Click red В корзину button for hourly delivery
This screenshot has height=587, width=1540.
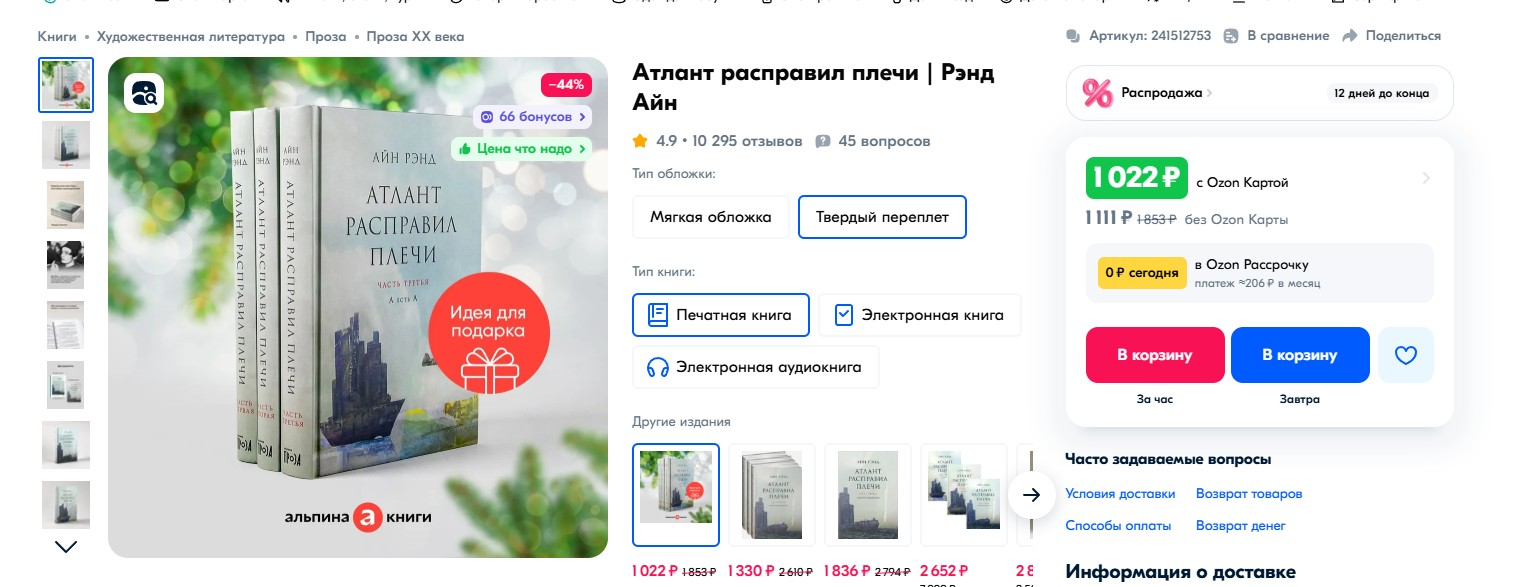[1155, 355]
